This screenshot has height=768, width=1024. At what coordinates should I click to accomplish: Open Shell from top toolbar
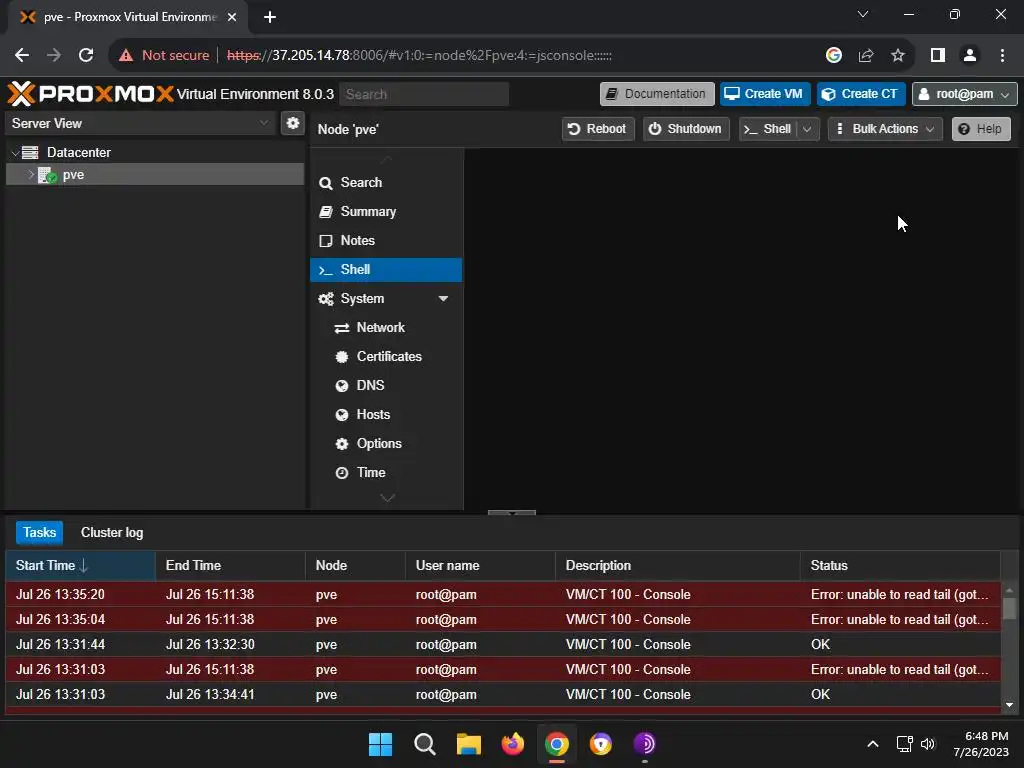coord(768,129)
